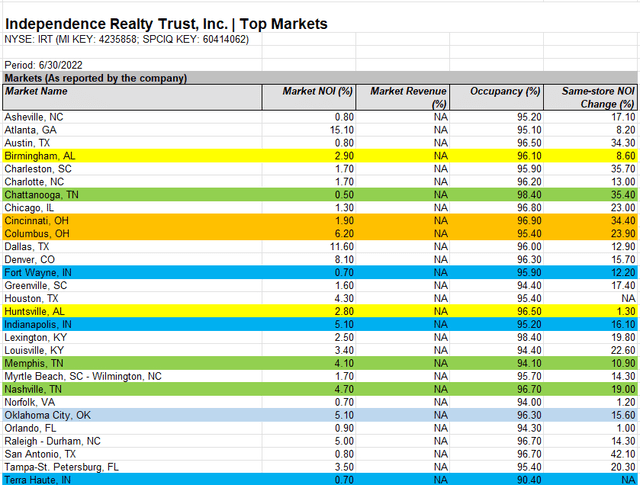
Task: Click the green 'Chattanooga, TN' cell
Action: pos(132,195)
